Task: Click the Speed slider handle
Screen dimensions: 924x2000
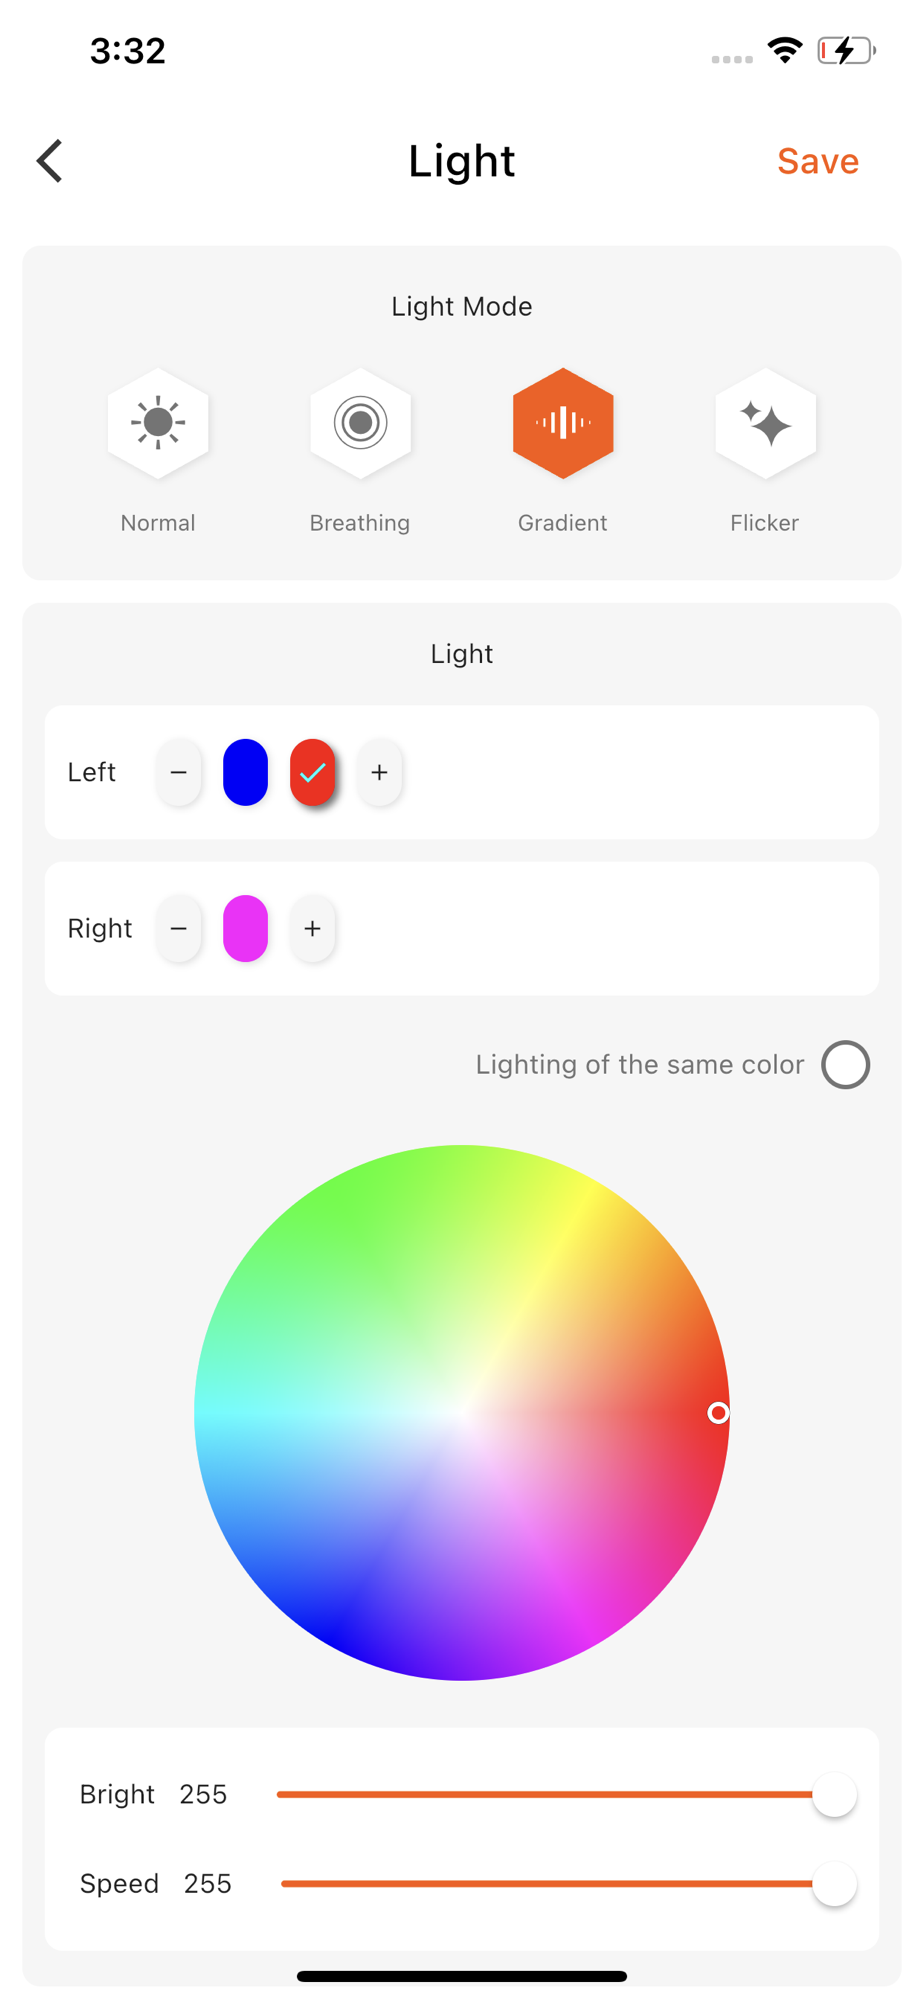Action: [834, 1884]
